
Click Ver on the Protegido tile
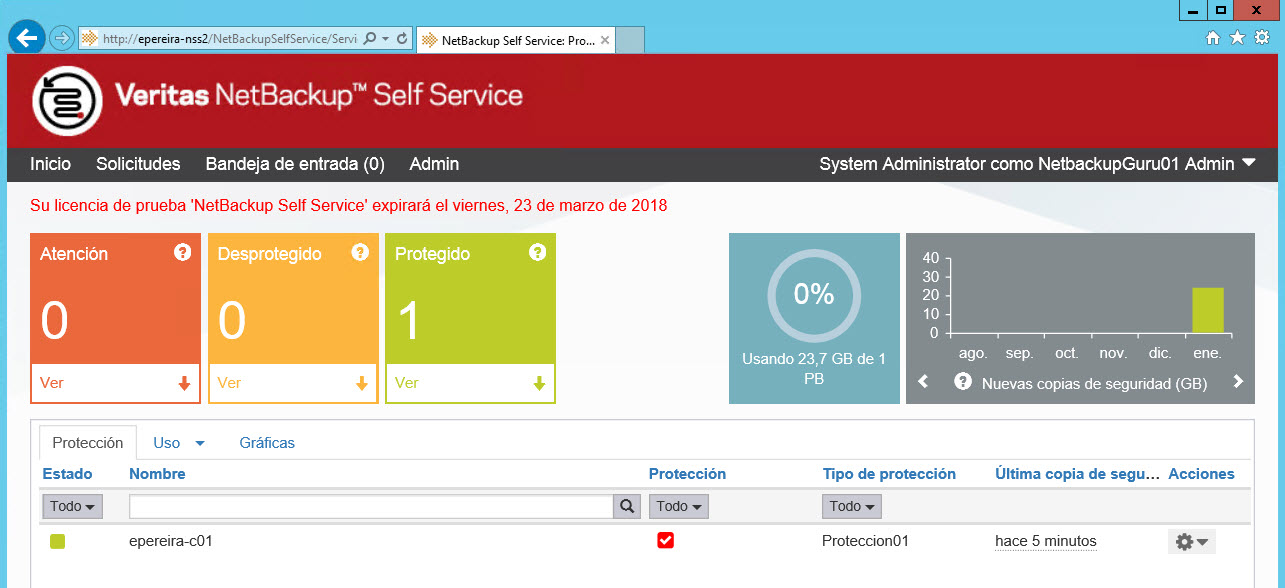[x=407, y=383]
